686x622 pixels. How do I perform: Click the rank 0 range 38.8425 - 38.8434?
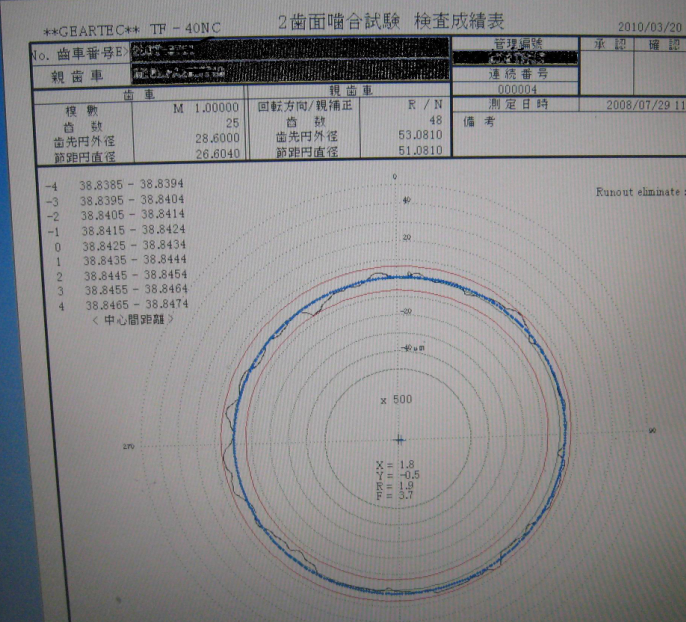click(x=134, y=245)
